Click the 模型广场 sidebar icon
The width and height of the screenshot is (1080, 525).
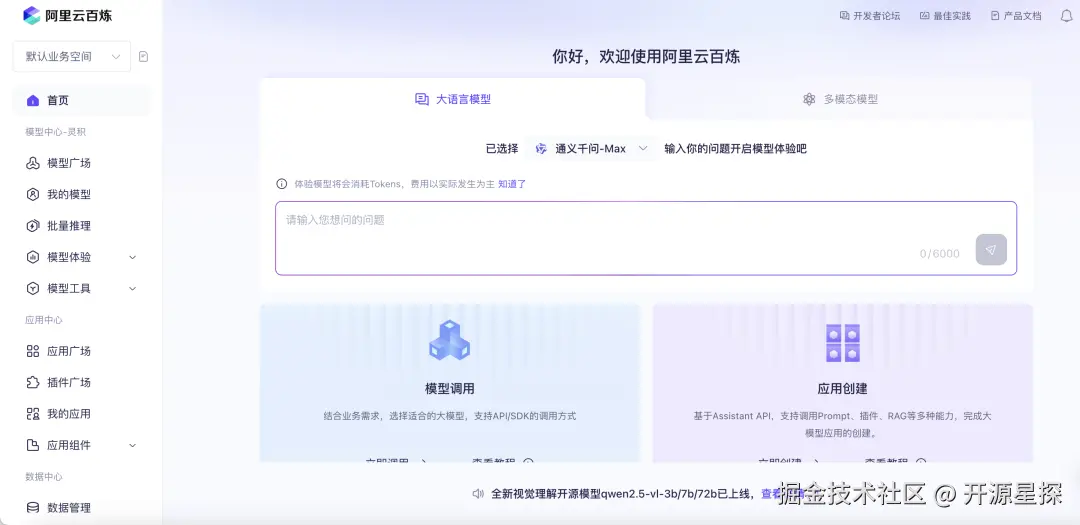coord(32,163)
